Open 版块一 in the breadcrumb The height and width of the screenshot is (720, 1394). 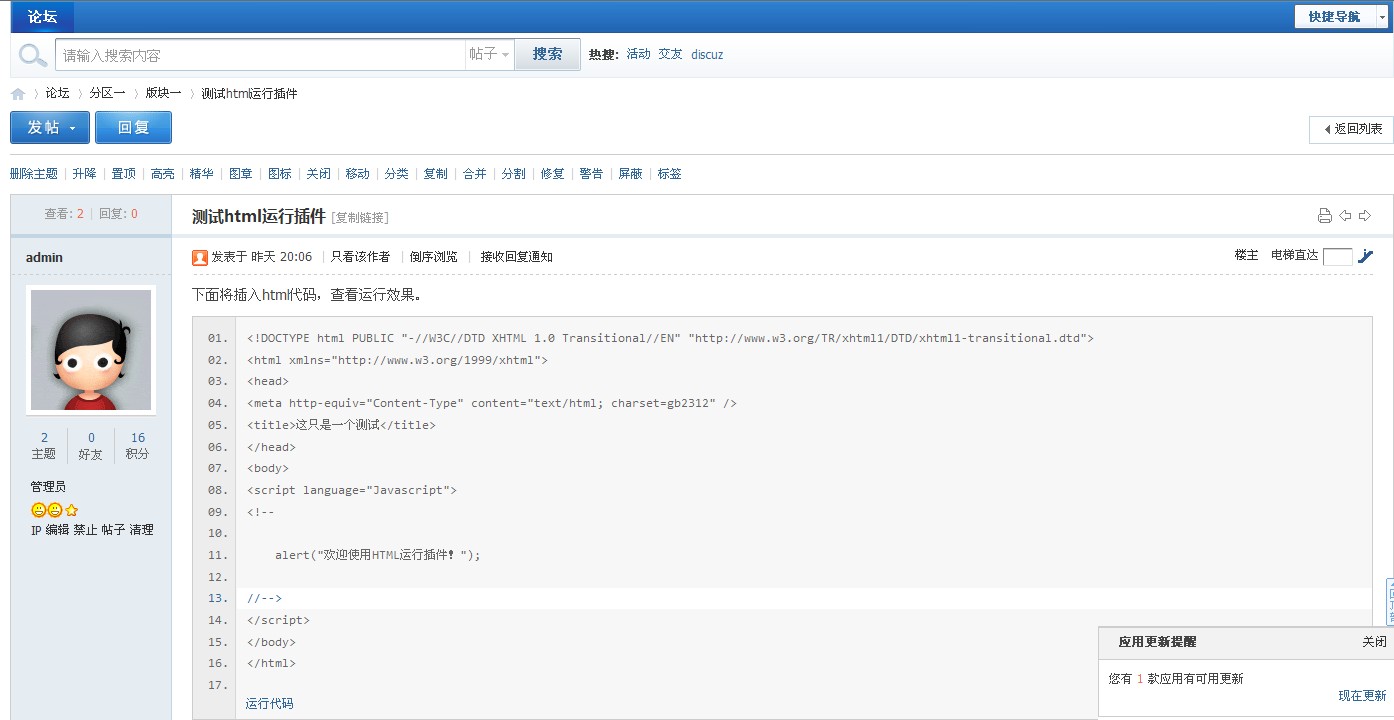click(x=163, y=93)
